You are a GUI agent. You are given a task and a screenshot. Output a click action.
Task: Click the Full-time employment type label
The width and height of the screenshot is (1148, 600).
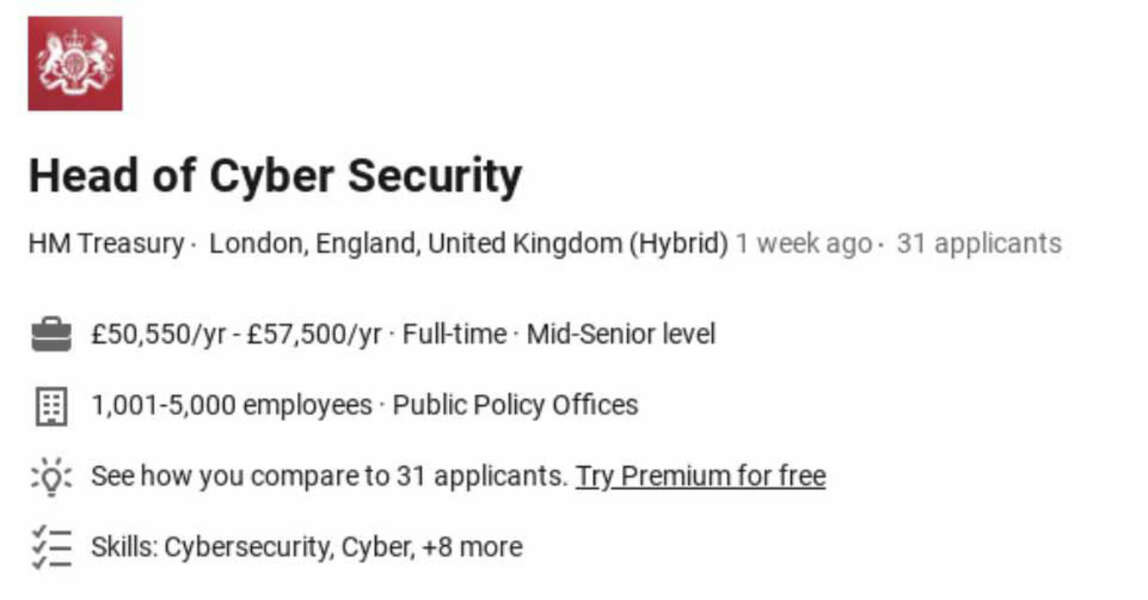coord(454,334)
